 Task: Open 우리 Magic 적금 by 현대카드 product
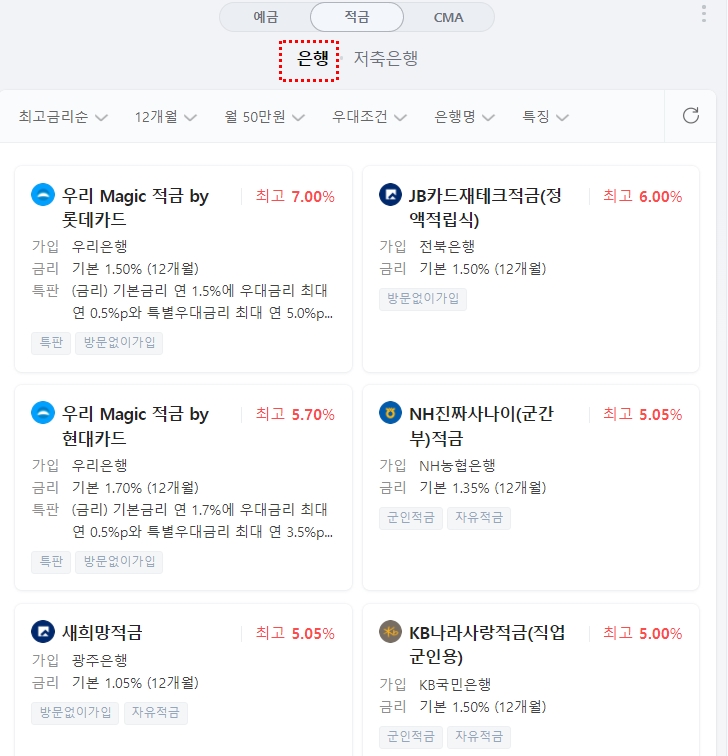(135, 426)
